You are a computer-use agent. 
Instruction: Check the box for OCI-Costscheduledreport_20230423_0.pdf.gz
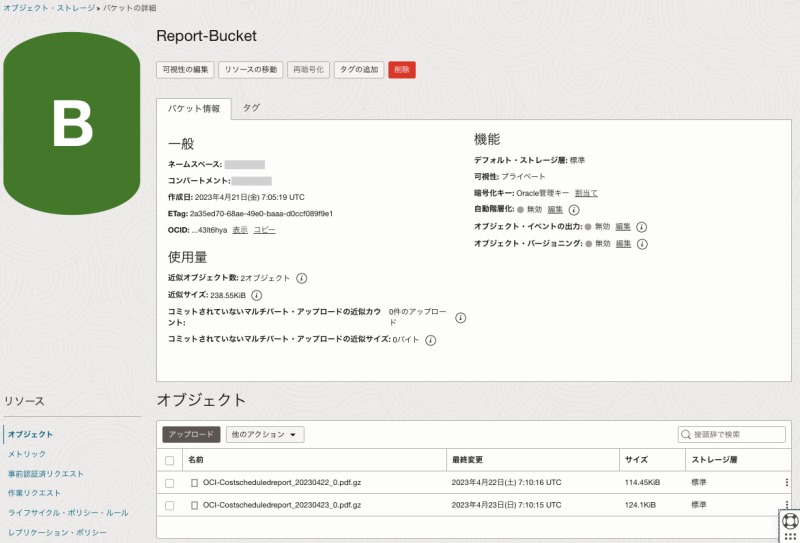point(169,505)
